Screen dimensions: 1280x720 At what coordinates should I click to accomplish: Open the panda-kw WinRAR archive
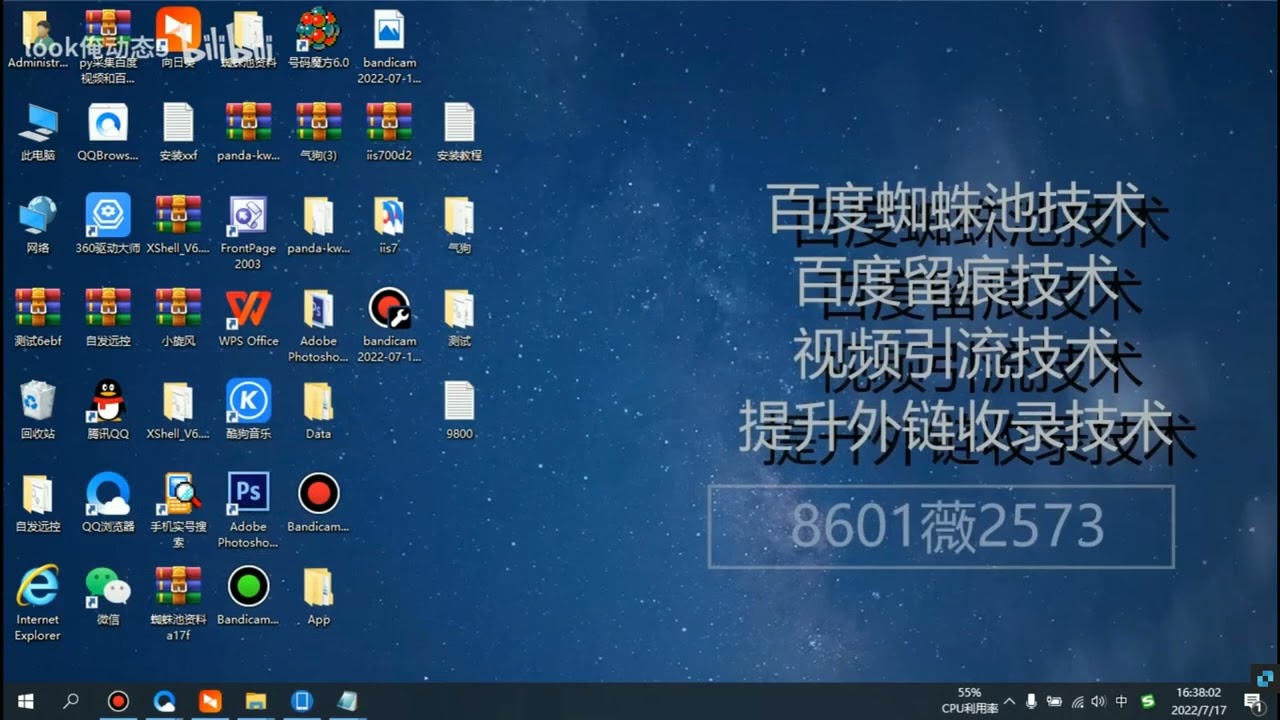click(248, 123)
